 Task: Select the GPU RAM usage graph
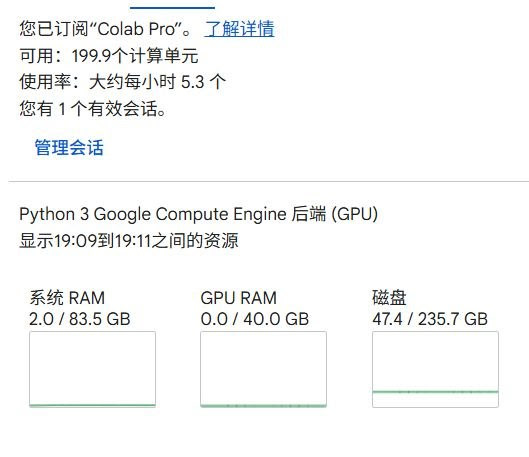[263, 369]
